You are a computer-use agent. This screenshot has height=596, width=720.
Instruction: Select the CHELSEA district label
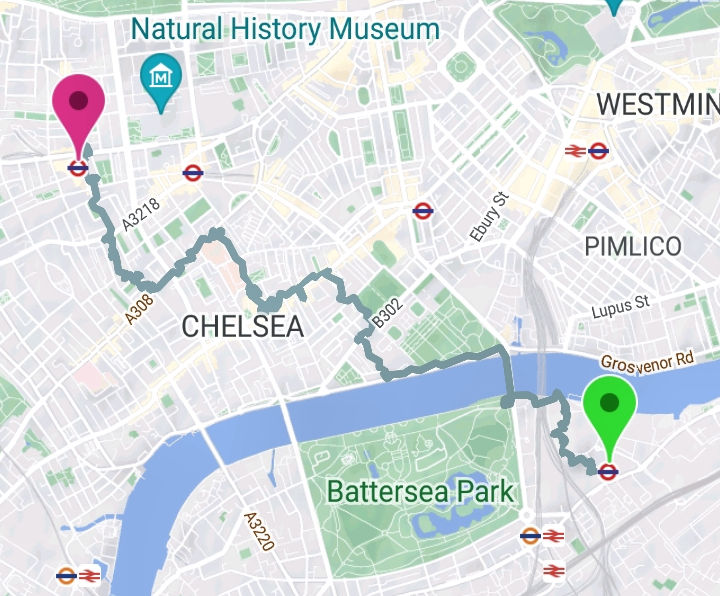(x=243, y=326)
